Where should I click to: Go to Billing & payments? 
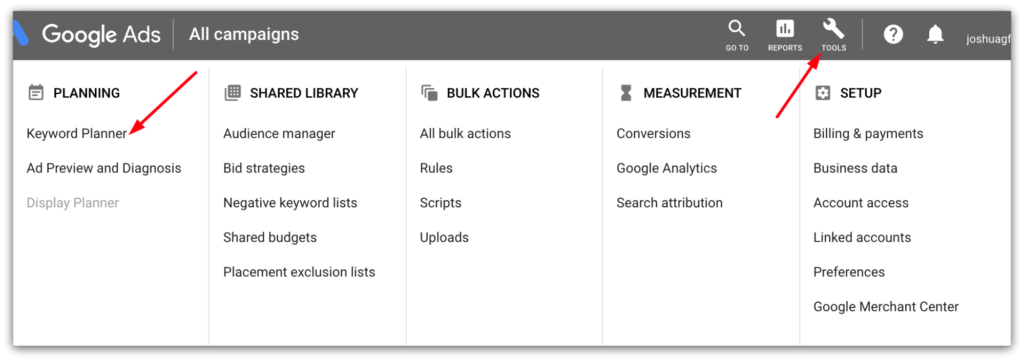[868, 134]
